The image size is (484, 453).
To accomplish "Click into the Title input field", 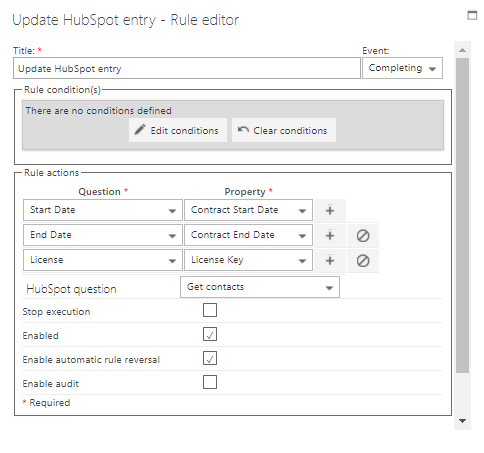I will (x=187, y=68).
